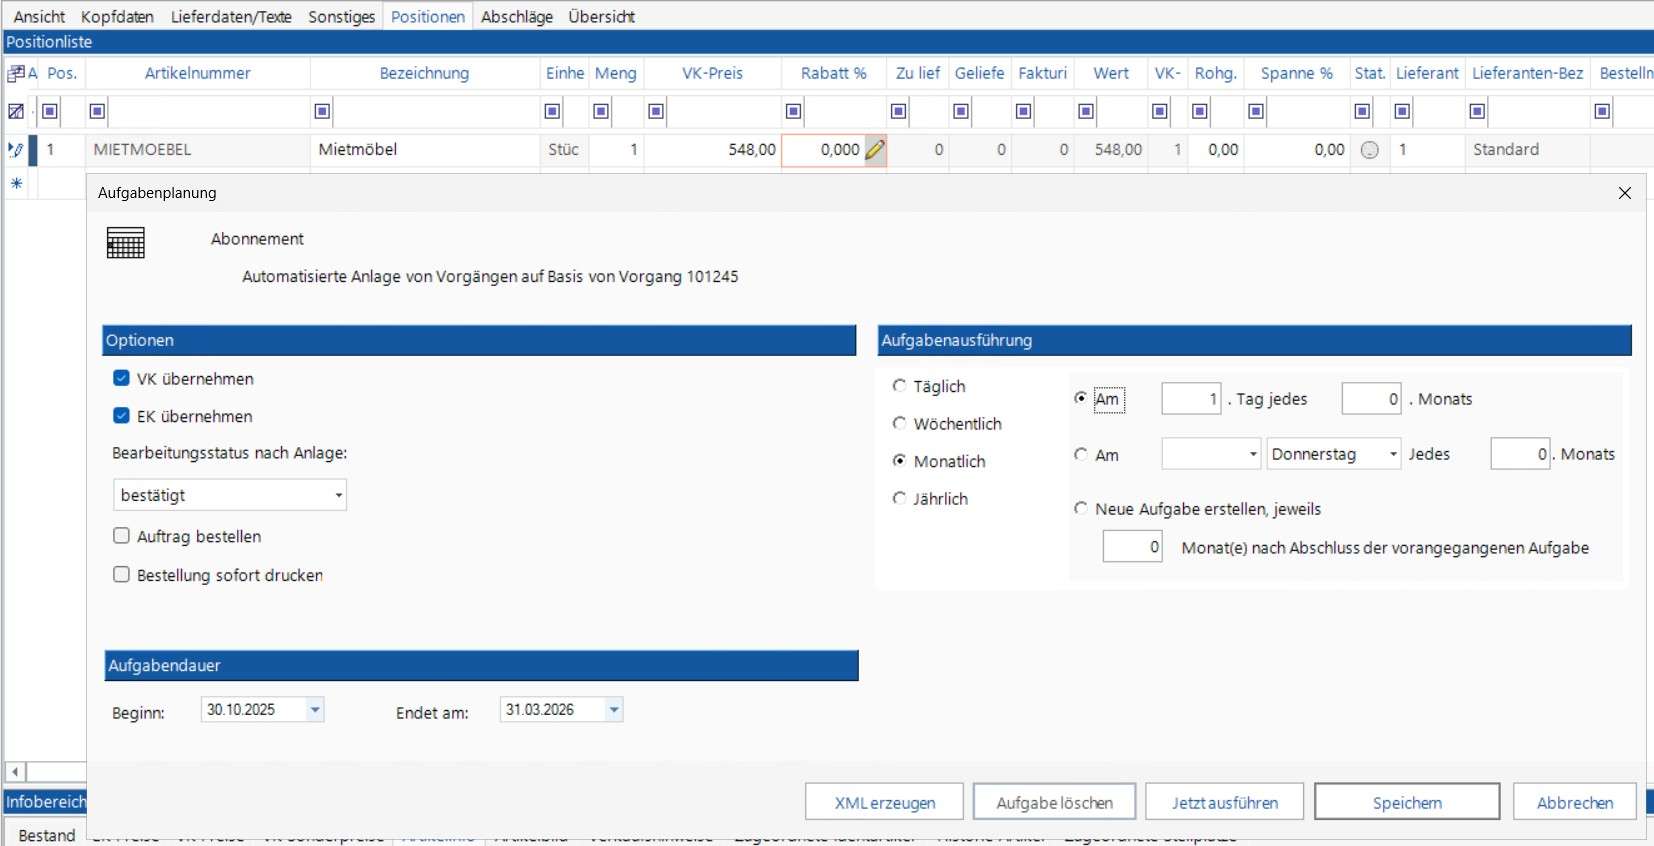This screenshot has width=1654, height=846.
Task: Click the left arrow of the horizontal scrollbar
Action: [x=15, y=772]
